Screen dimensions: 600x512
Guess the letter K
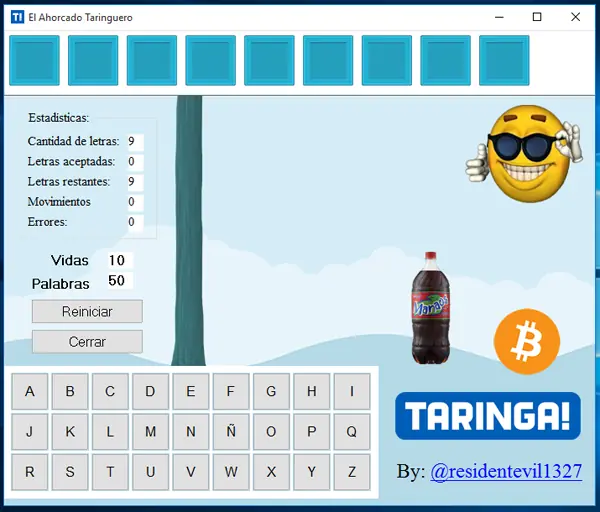click(x=70, y=432)
